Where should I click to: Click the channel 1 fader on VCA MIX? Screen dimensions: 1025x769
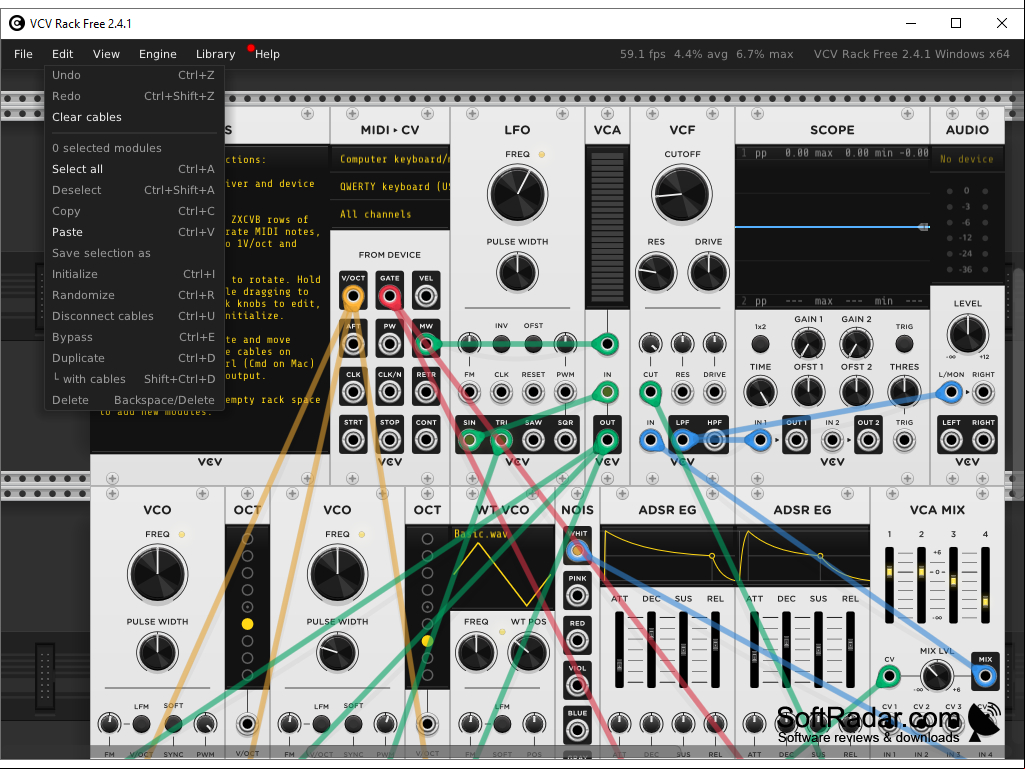889,585
